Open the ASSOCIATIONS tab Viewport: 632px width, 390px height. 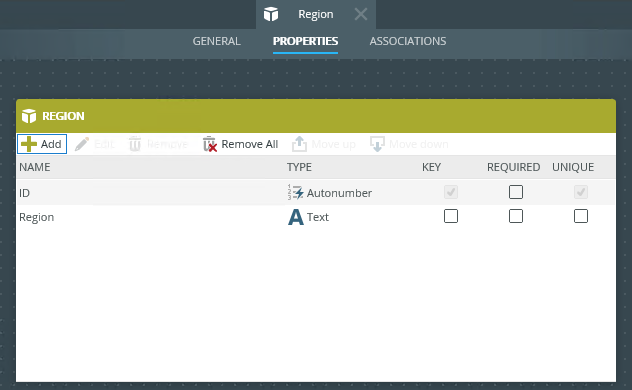(x=407, y=41)
